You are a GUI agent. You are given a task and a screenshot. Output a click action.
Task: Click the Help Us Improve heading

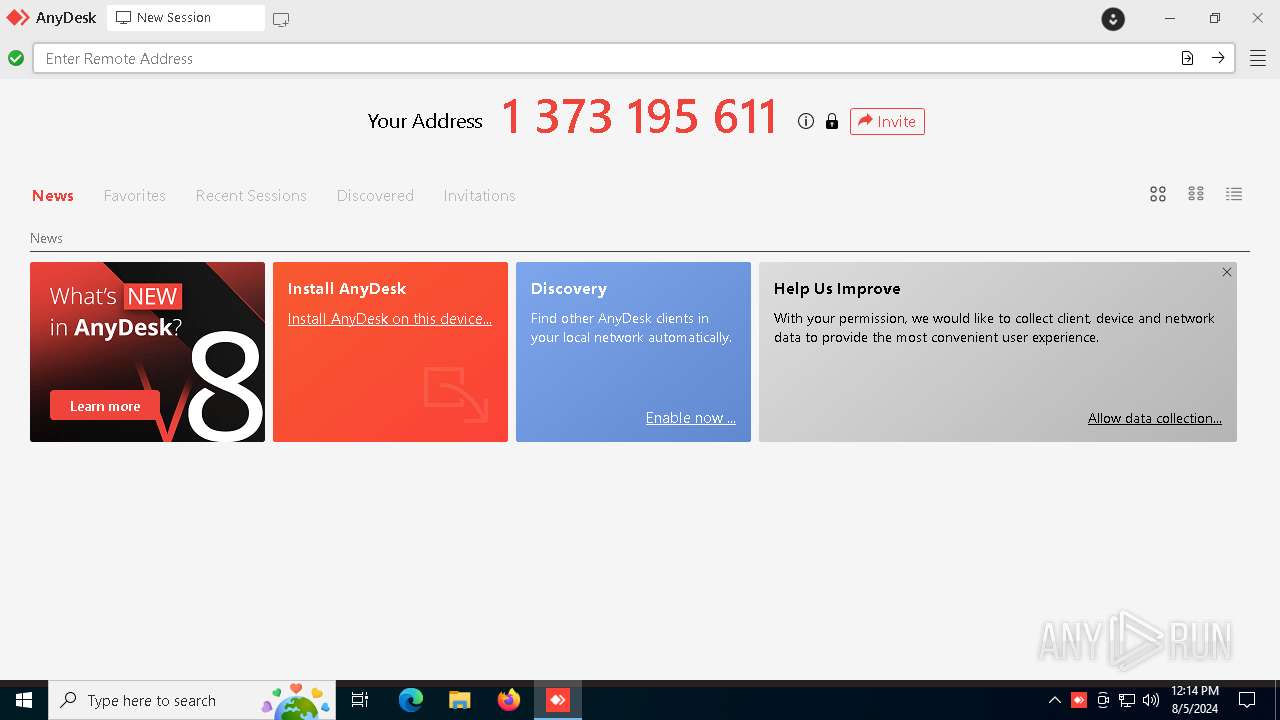click(x=837, y=288)
